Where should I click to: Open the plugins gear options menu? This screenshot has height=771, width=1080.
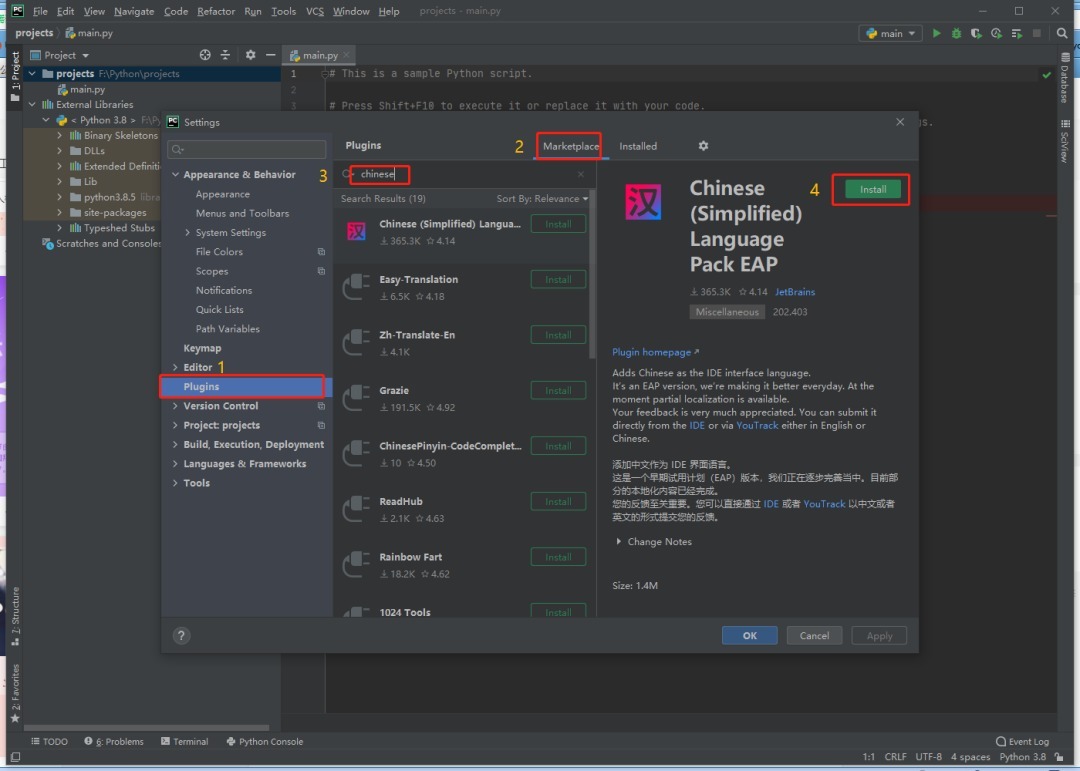click(x=703, y=146)
